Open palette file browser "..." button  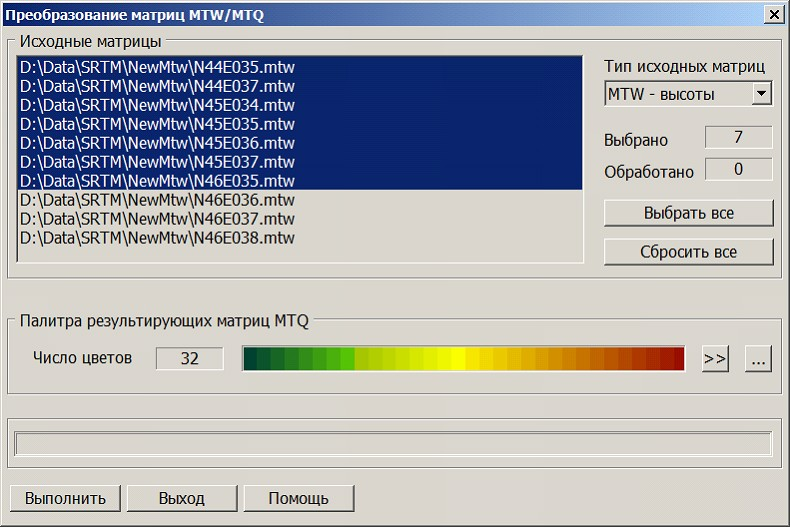(x=758, y=359)
